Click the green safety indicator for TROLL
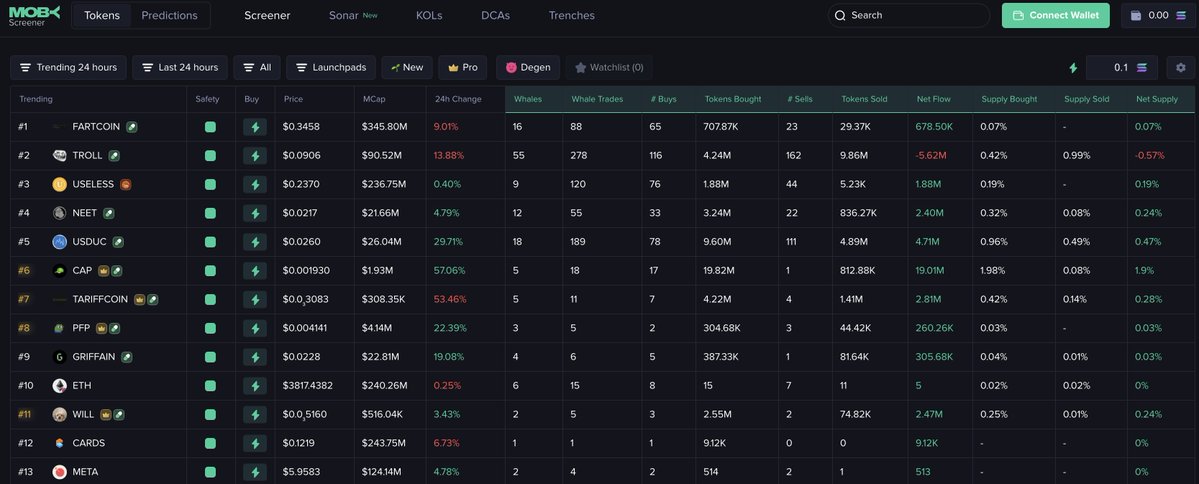Image resolution: width=1199 pixels, height=484 pixels. click(x=210, y=156)
